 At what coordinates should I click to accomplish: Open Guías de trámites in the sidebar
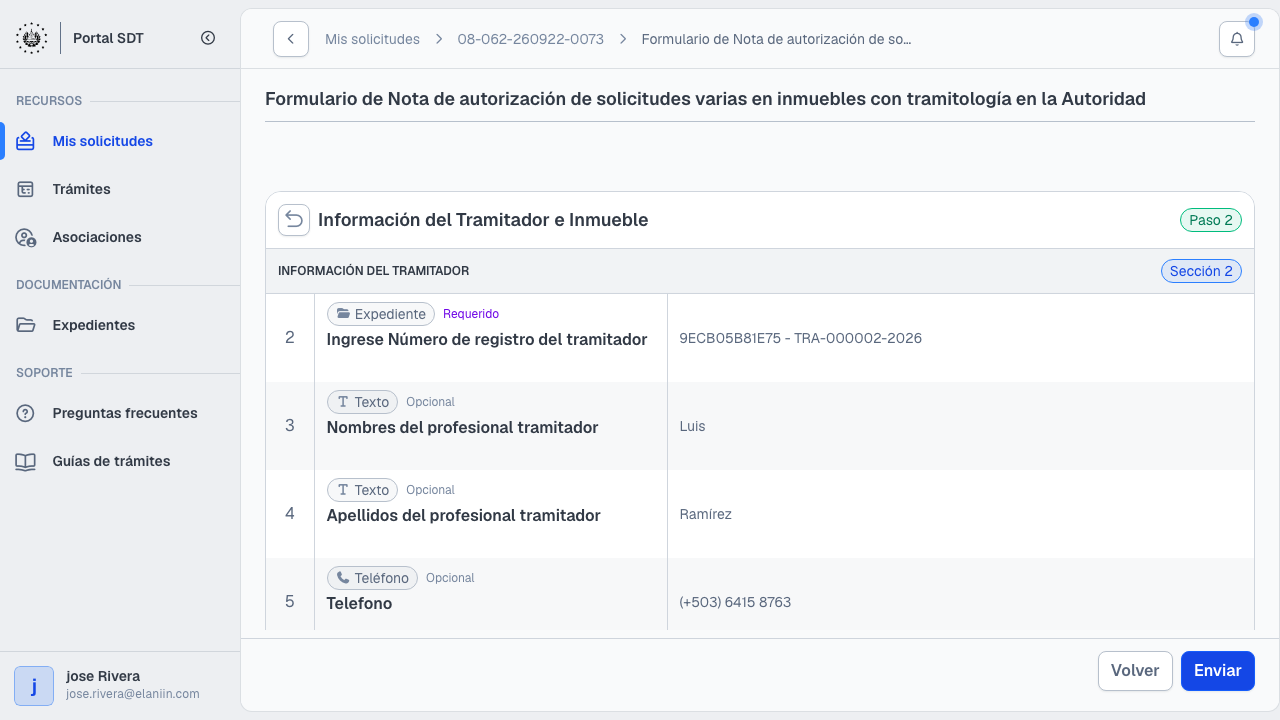click(x=120, y=461)
